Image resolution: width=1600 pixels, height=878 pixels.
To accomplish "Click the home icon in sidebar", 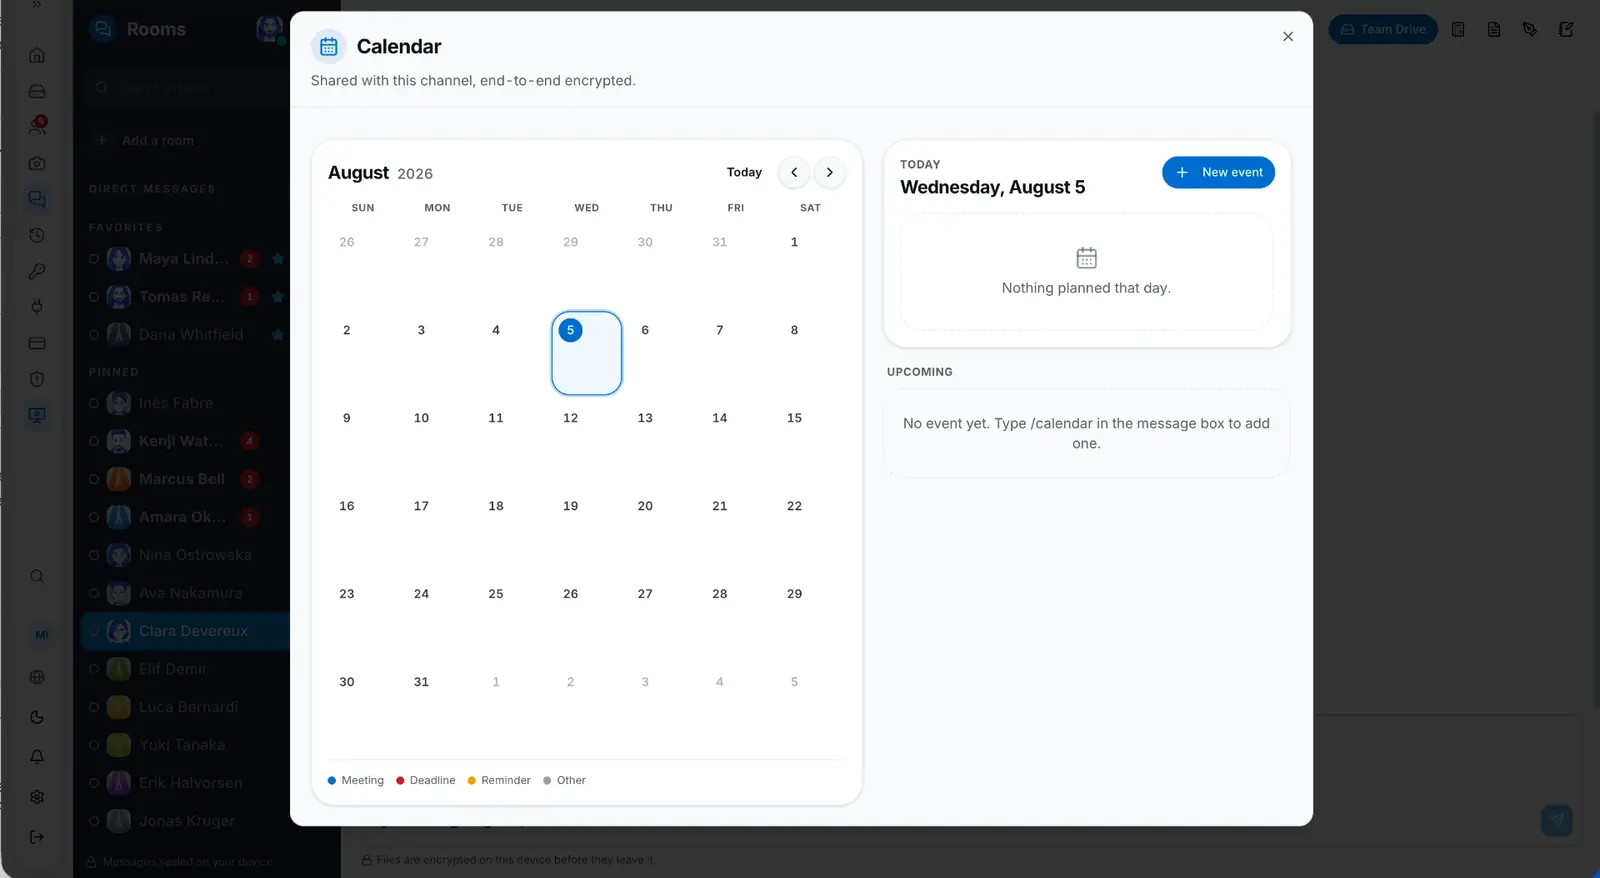I will 37,55.
